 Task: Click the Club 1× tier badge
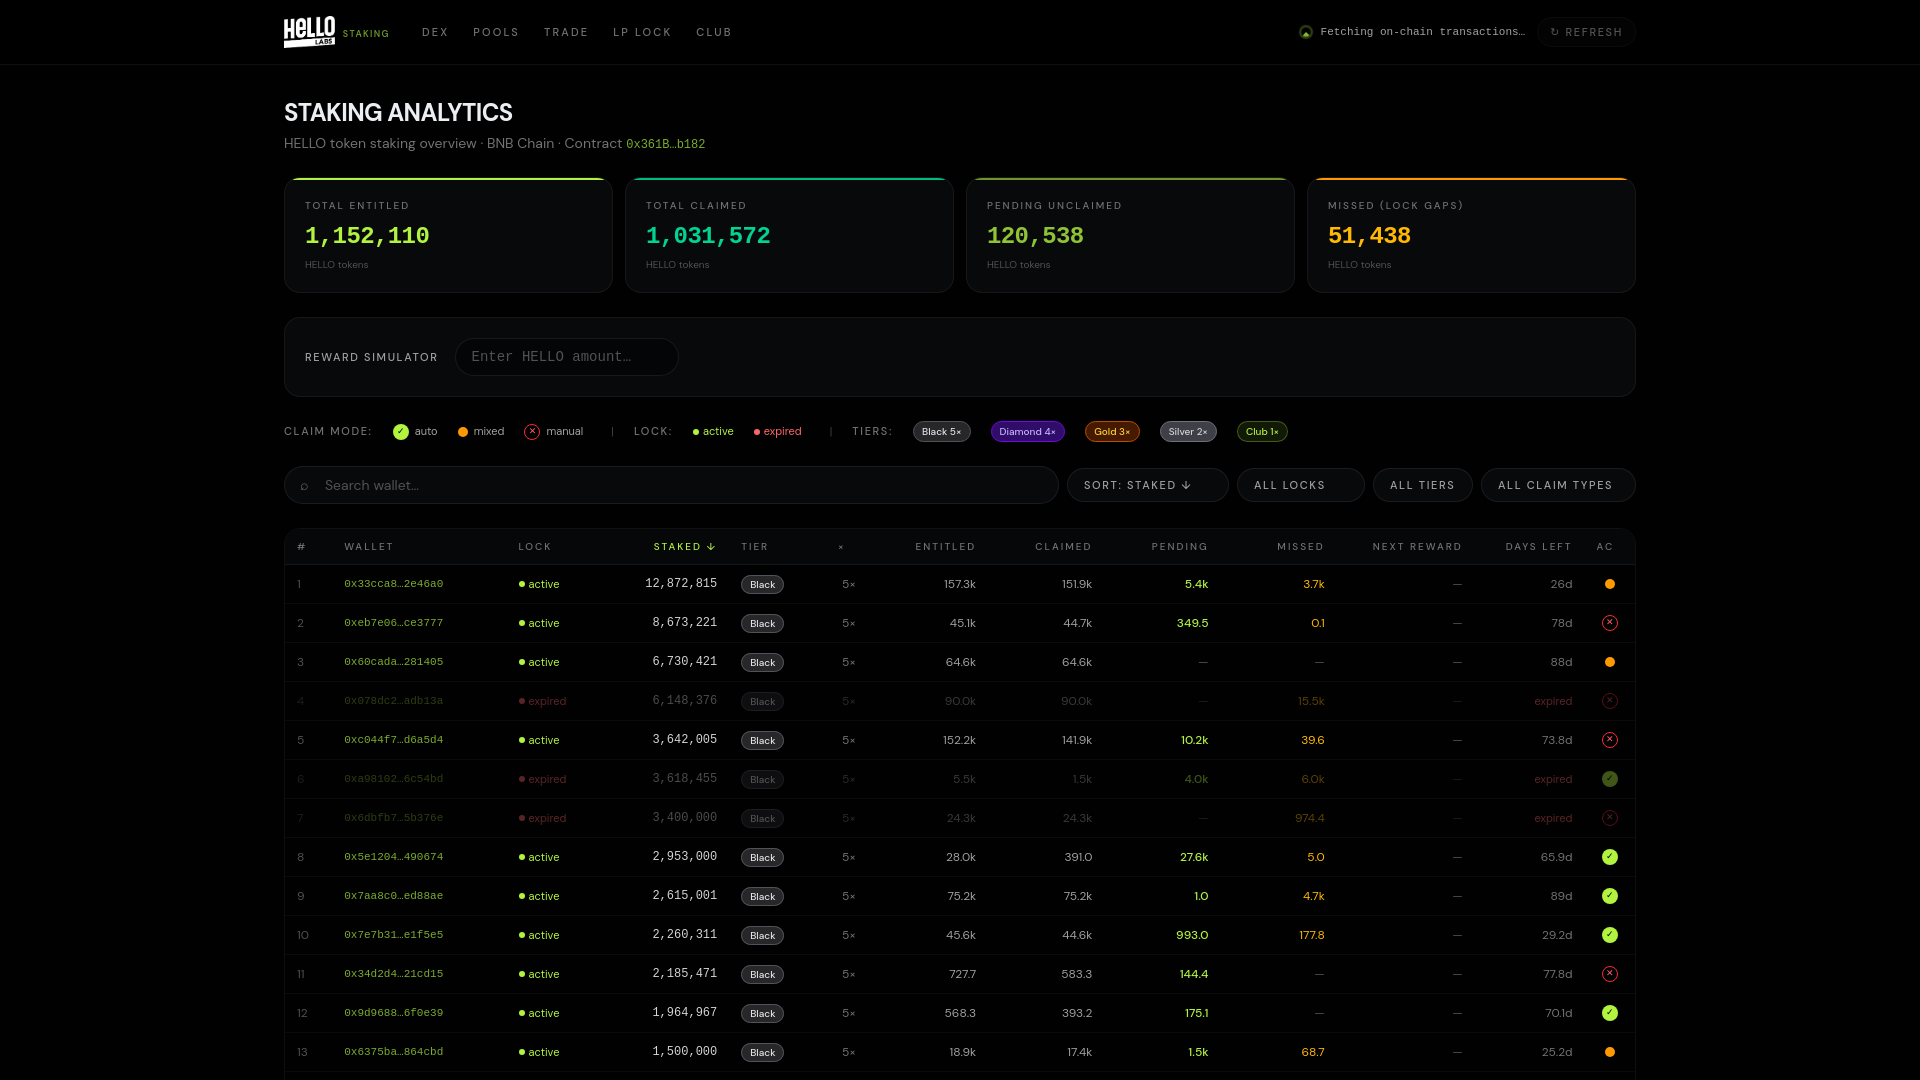[x=1262, y=432]
